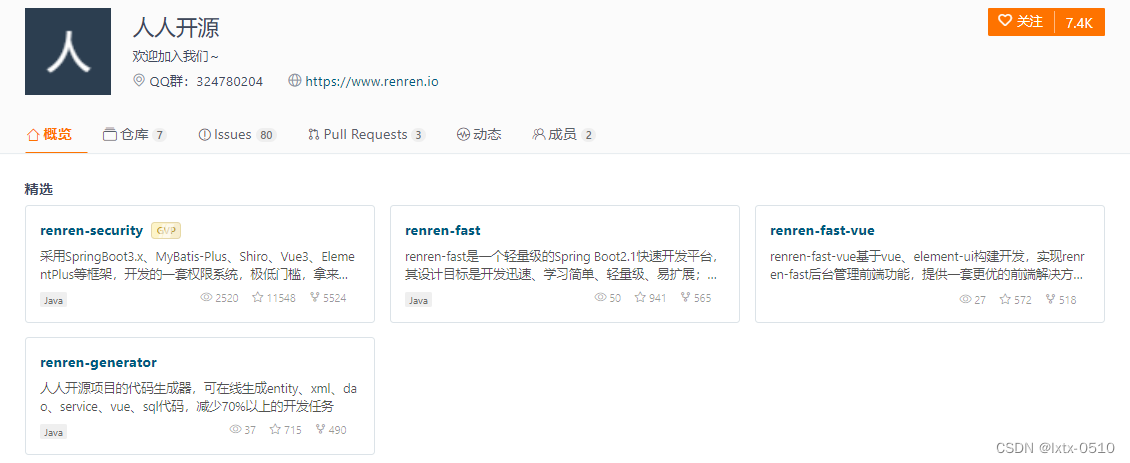Click the 仓库 tab repository icon
The width and height of the screenshot is (1130, 463).
pos(110,134)
